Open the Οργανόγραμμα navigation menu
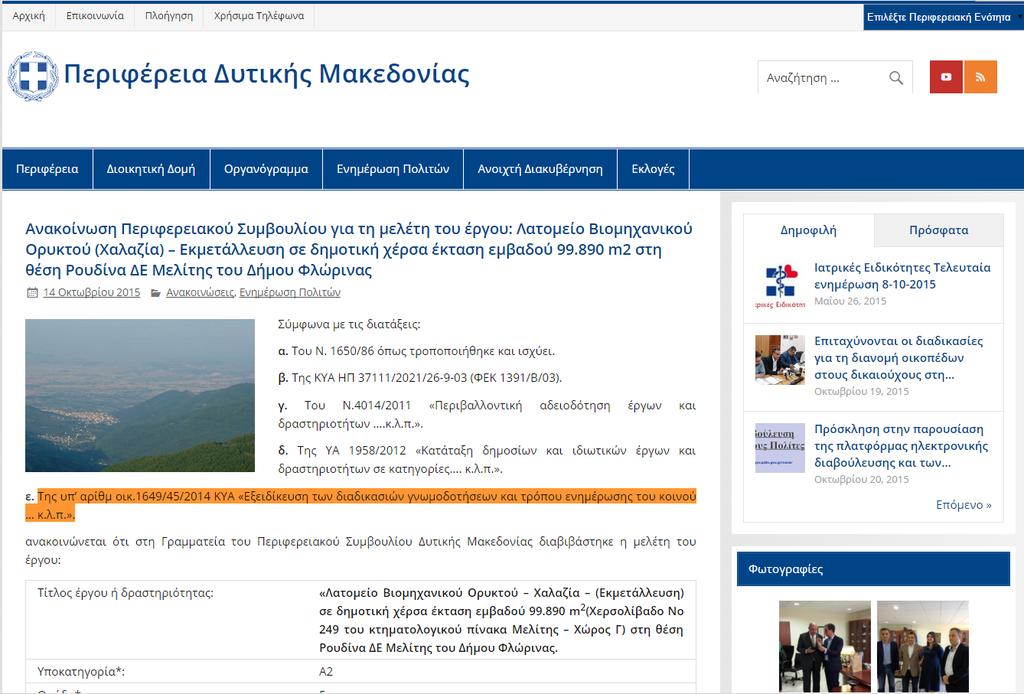 pyautogui.click(x=266, y=169)
